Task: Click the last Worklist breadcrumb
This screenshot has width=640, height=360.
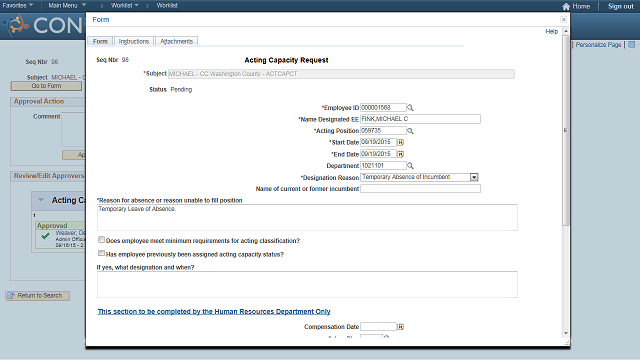Action: coord(167,6)
